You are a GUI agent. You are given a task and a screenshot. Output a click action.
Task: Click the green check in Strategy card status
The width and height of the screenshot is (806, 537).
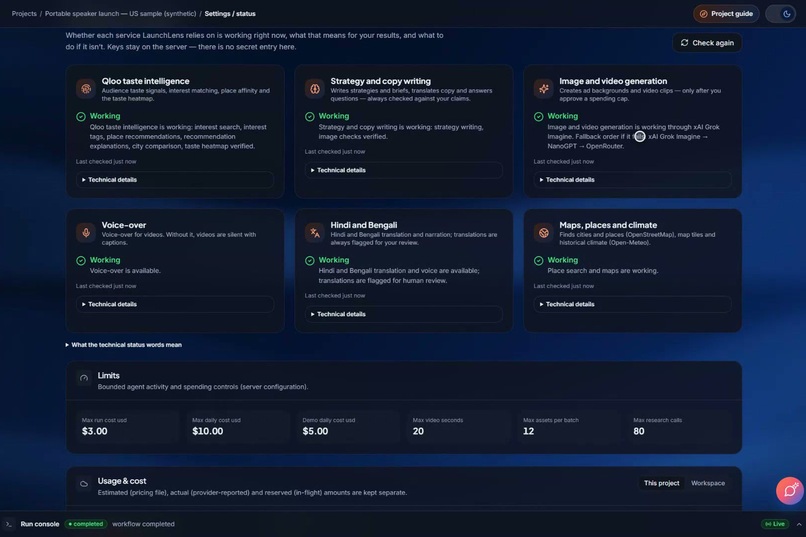[x=309, y=117]
